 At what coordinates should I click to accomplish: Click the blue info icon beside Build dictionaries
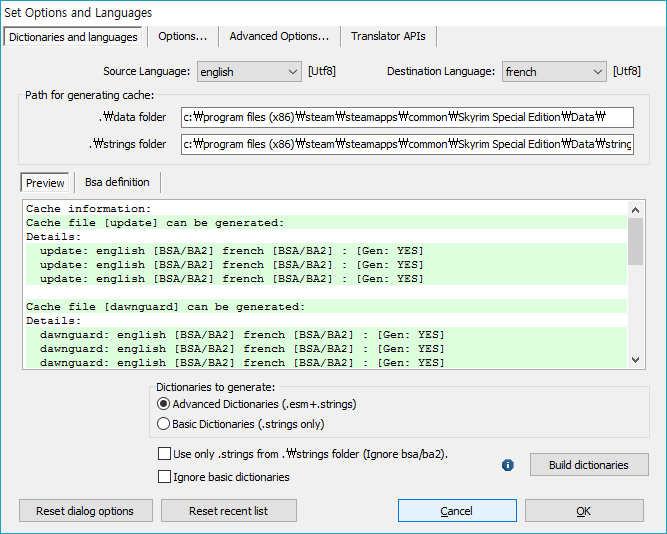coord(507,465)
